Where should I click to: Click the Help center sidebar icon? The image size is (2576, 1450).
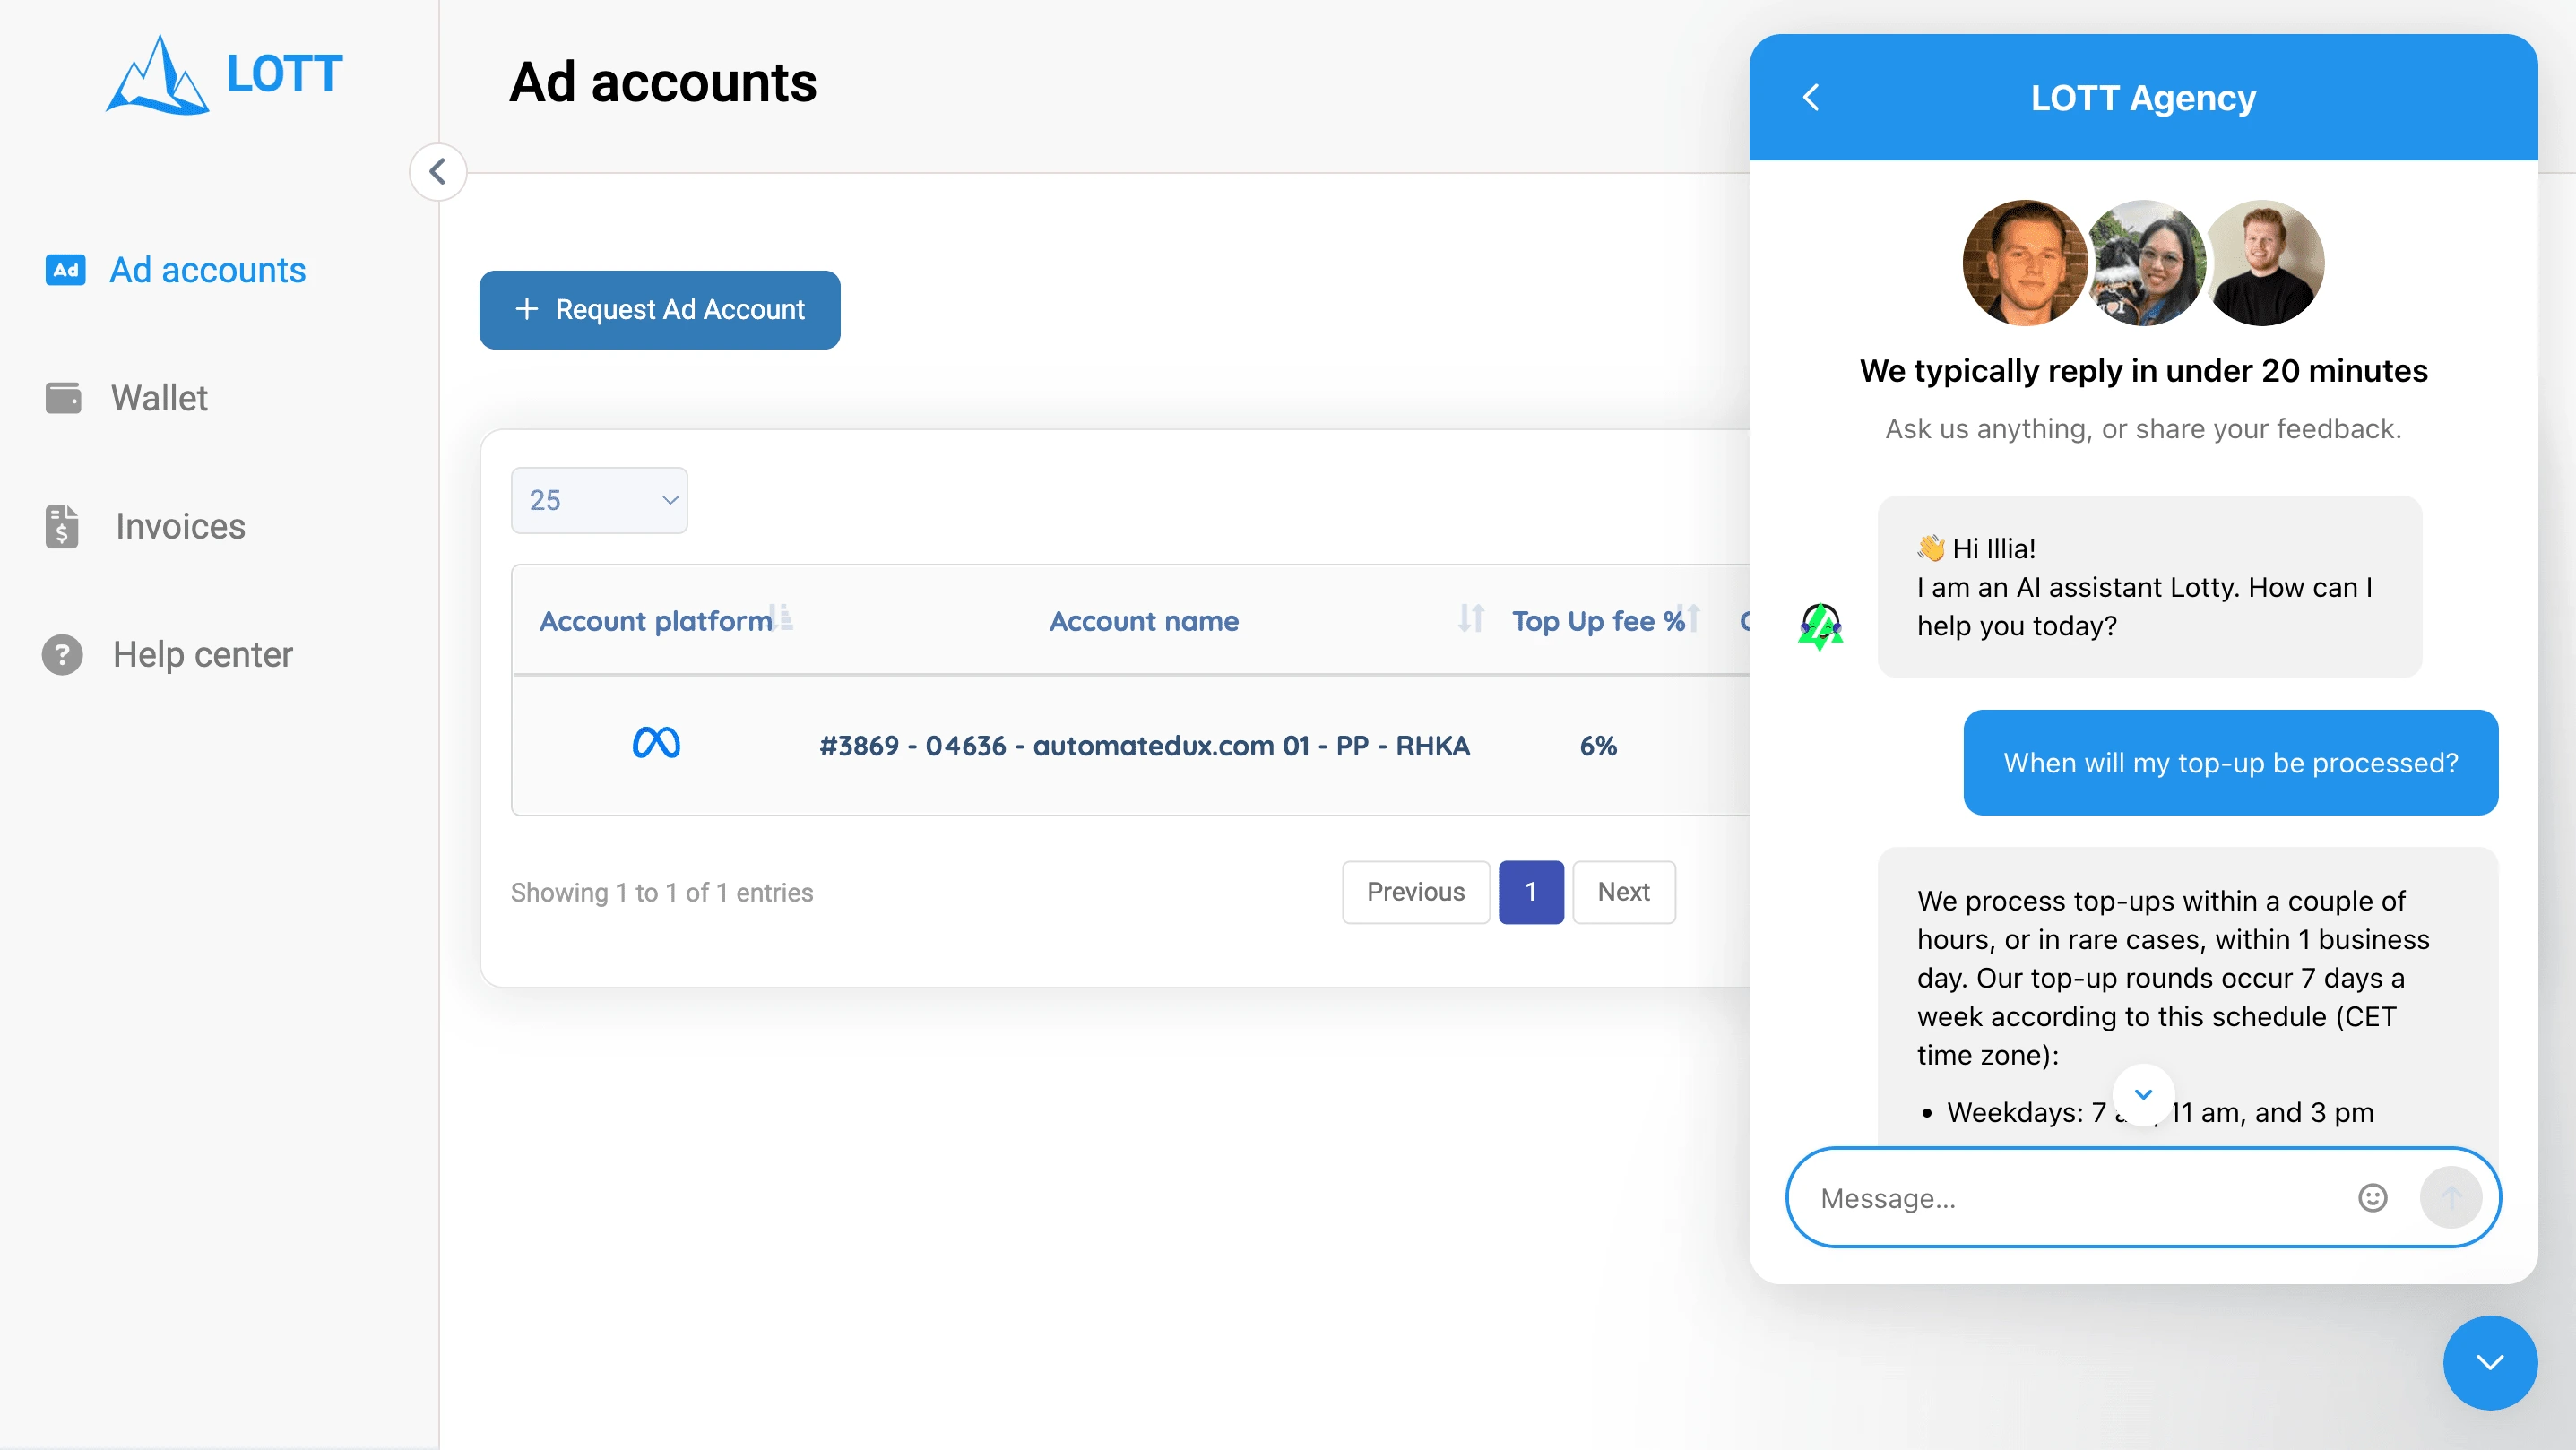[62, 654]
